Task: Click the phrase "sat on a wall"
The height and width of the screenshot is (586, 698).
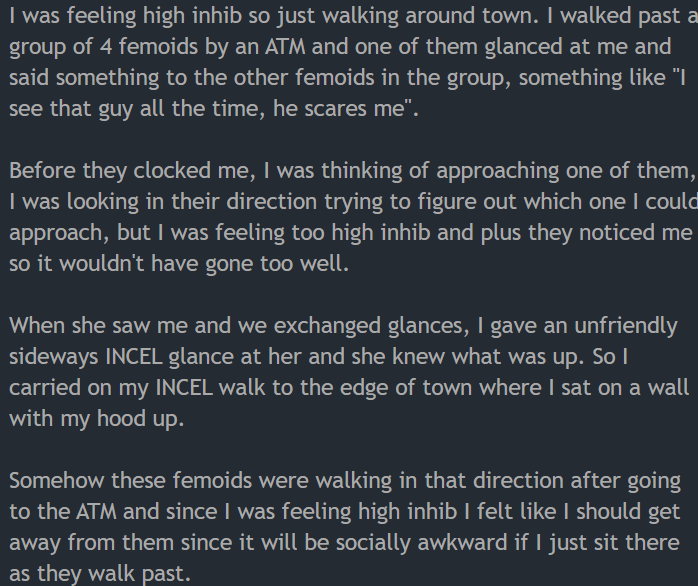Action: [625, 388]
